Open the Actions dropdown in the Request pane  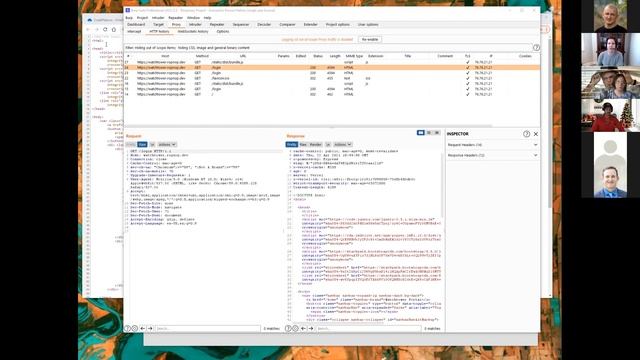[167, 144]
